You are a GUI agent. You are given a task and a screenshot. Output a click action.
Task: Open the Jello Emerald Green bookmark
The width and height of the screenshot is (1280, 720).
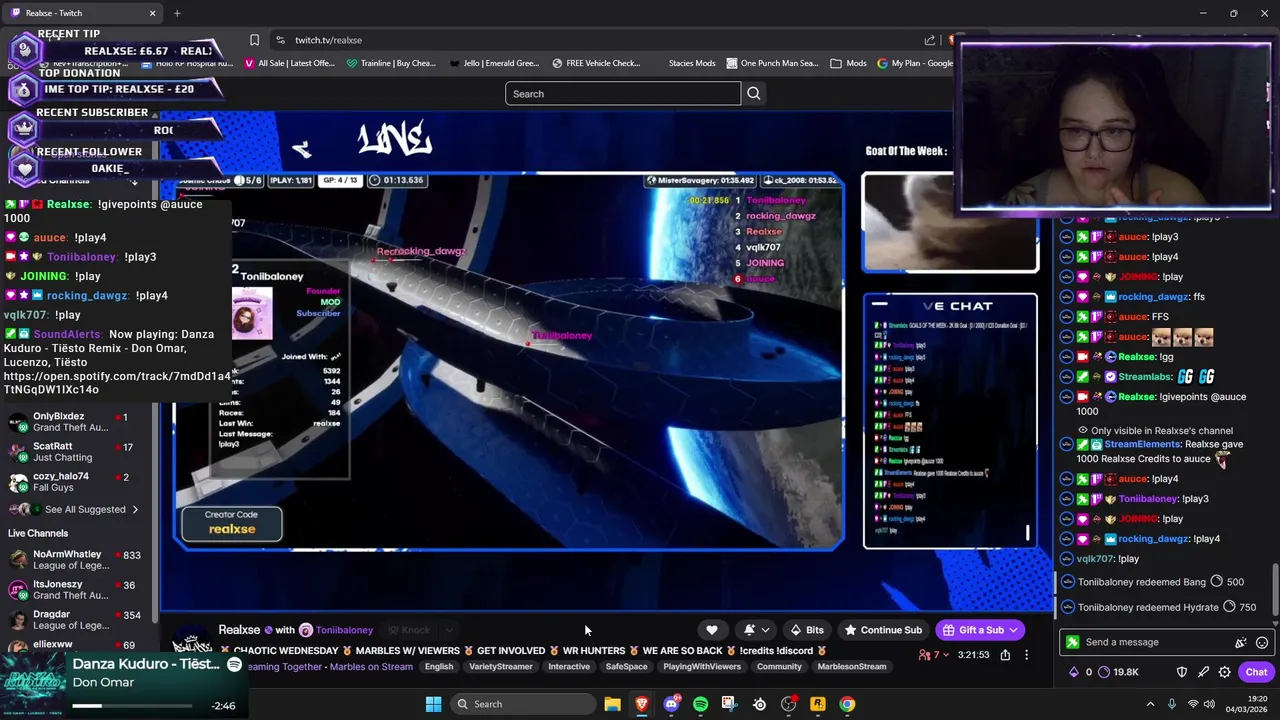[x=494, y=63]
